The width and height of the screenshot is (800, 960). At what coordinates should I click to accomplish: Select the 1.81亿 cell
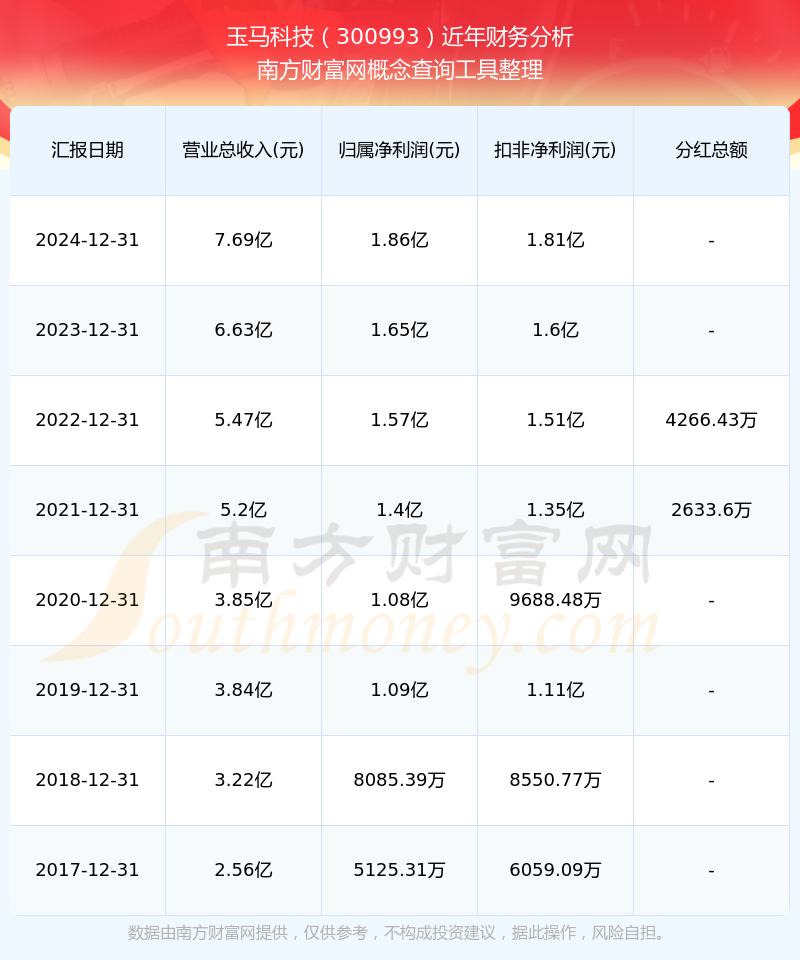pyautogui.click(x=555, y=240)
